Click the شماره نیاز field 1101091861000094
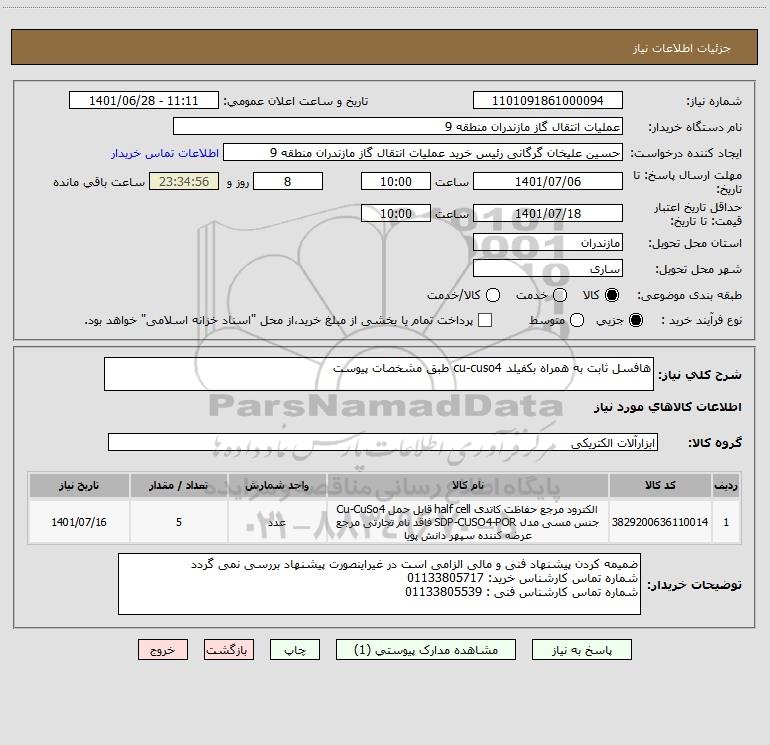770x745 pixels. [x=548, y=100]
